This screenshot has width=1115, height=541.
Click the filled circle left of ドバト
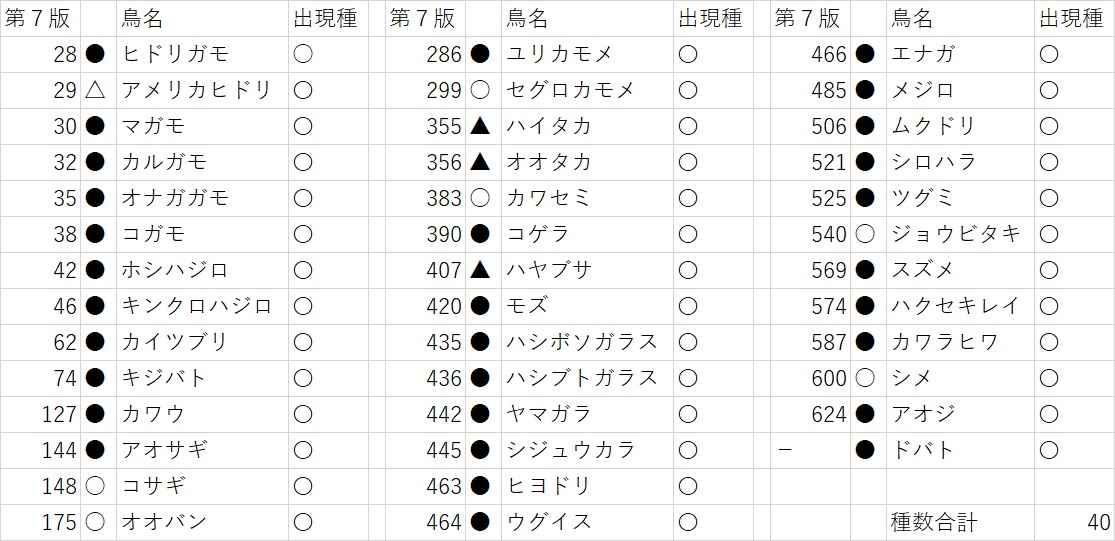865,450
